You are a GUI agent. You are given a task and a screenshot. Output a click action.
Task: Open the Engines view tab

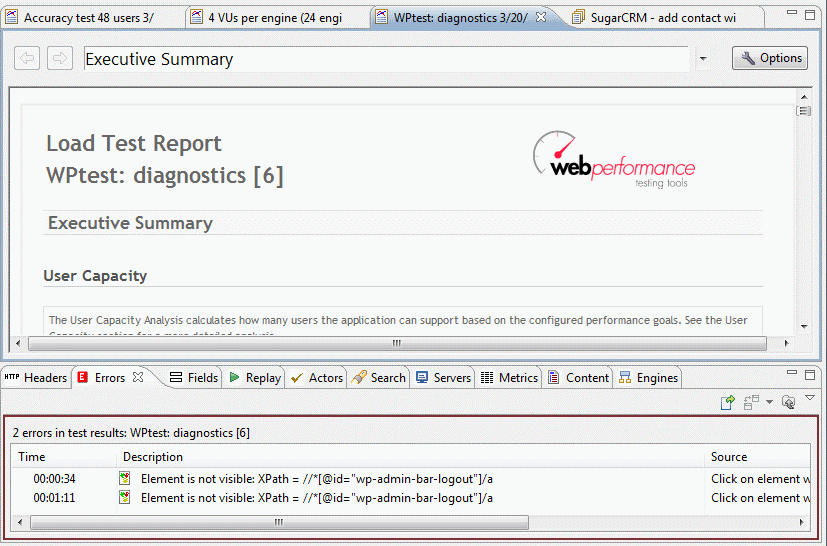[648, 378]
